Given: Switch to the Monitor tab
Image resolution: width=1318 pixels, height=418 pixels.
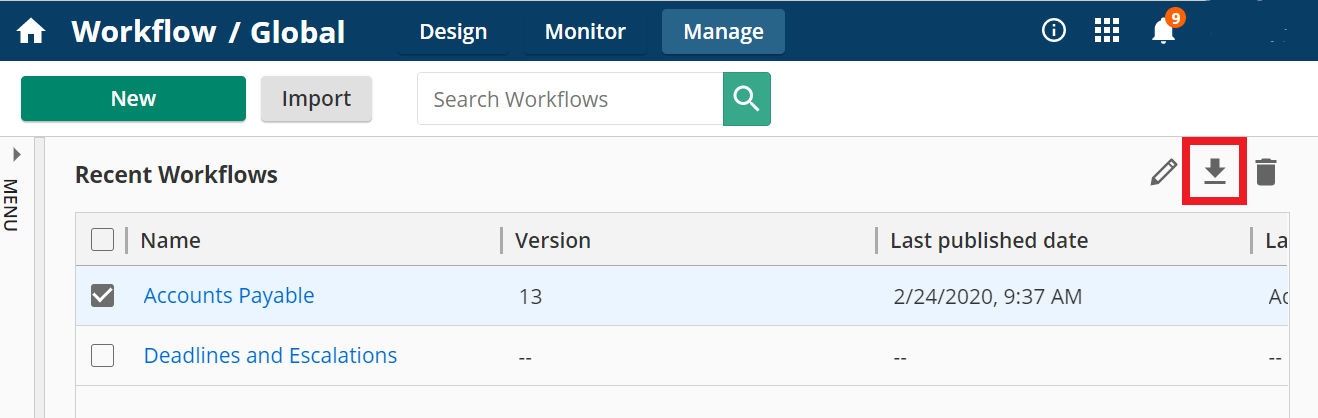Looking at the screenshot, I should pos(585,32).
